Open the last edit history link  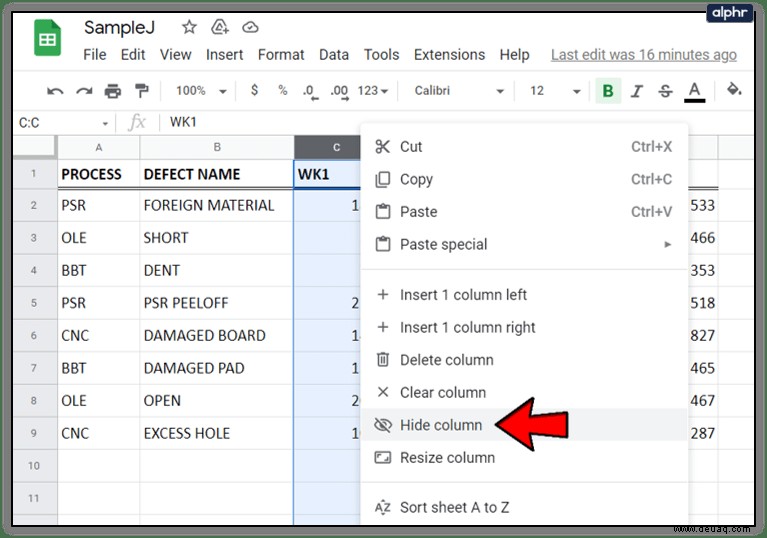click(x=644, y=55)
